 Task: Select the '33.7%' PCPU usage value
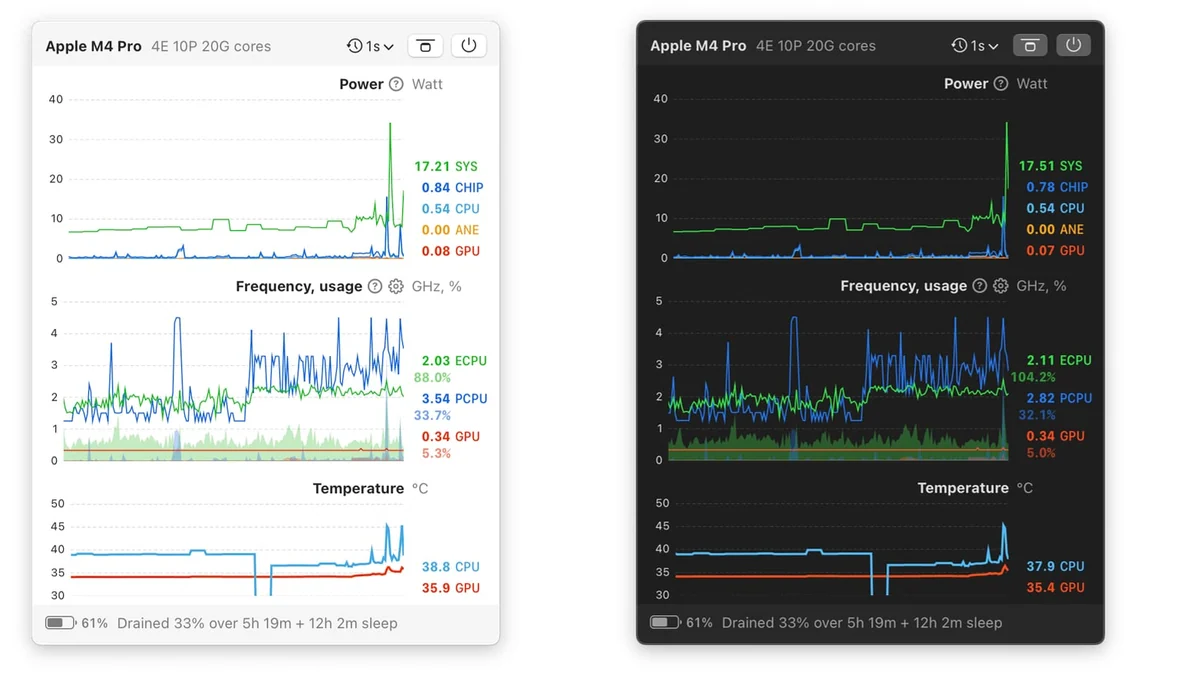coord(432,415)
